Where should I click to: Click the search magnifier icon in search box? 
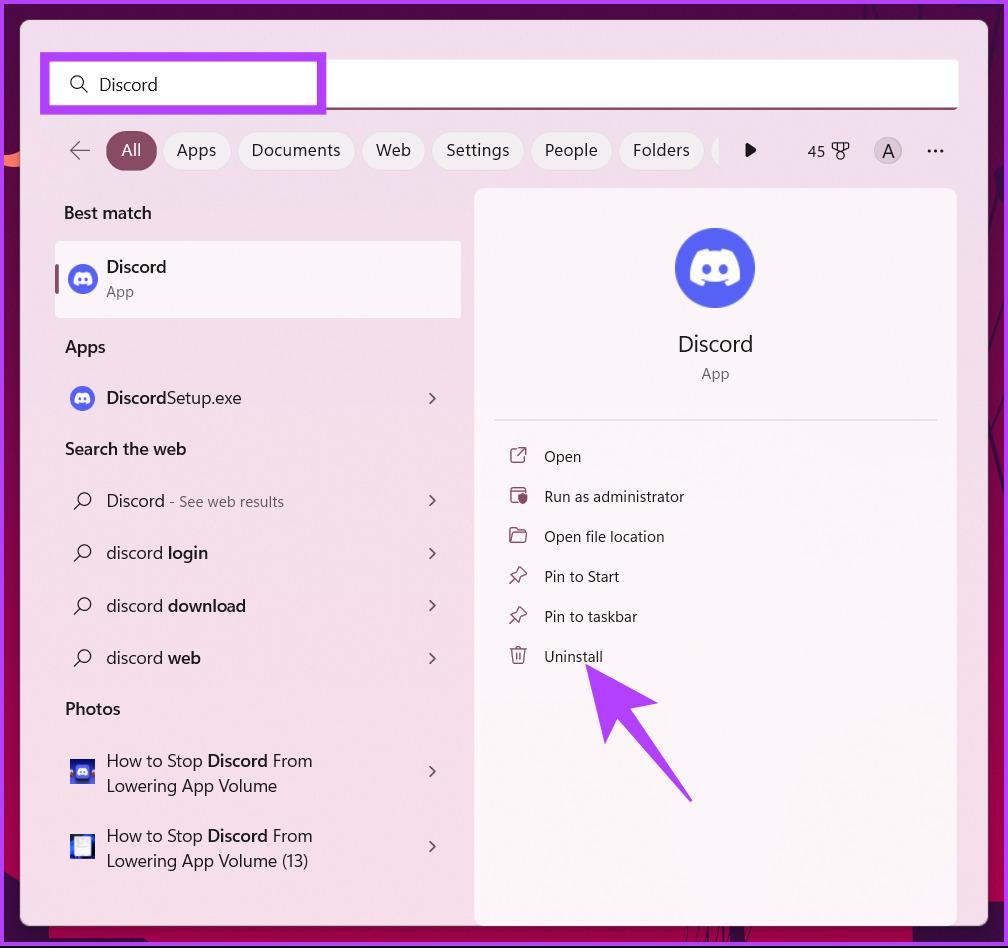pyautogui.click(x=78, y=84)
